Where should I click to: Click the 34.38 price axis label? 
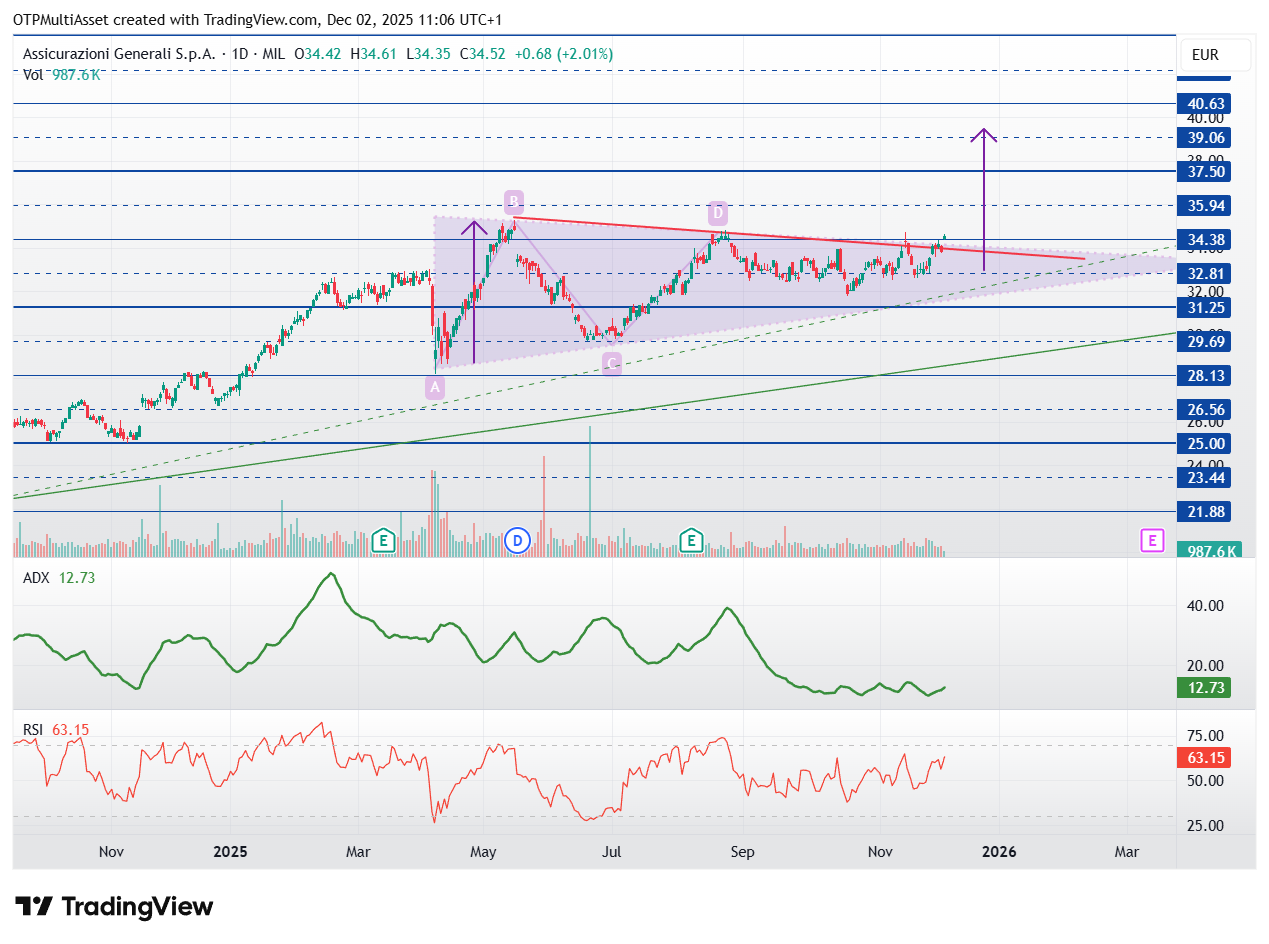click(x=1203, y=240)
